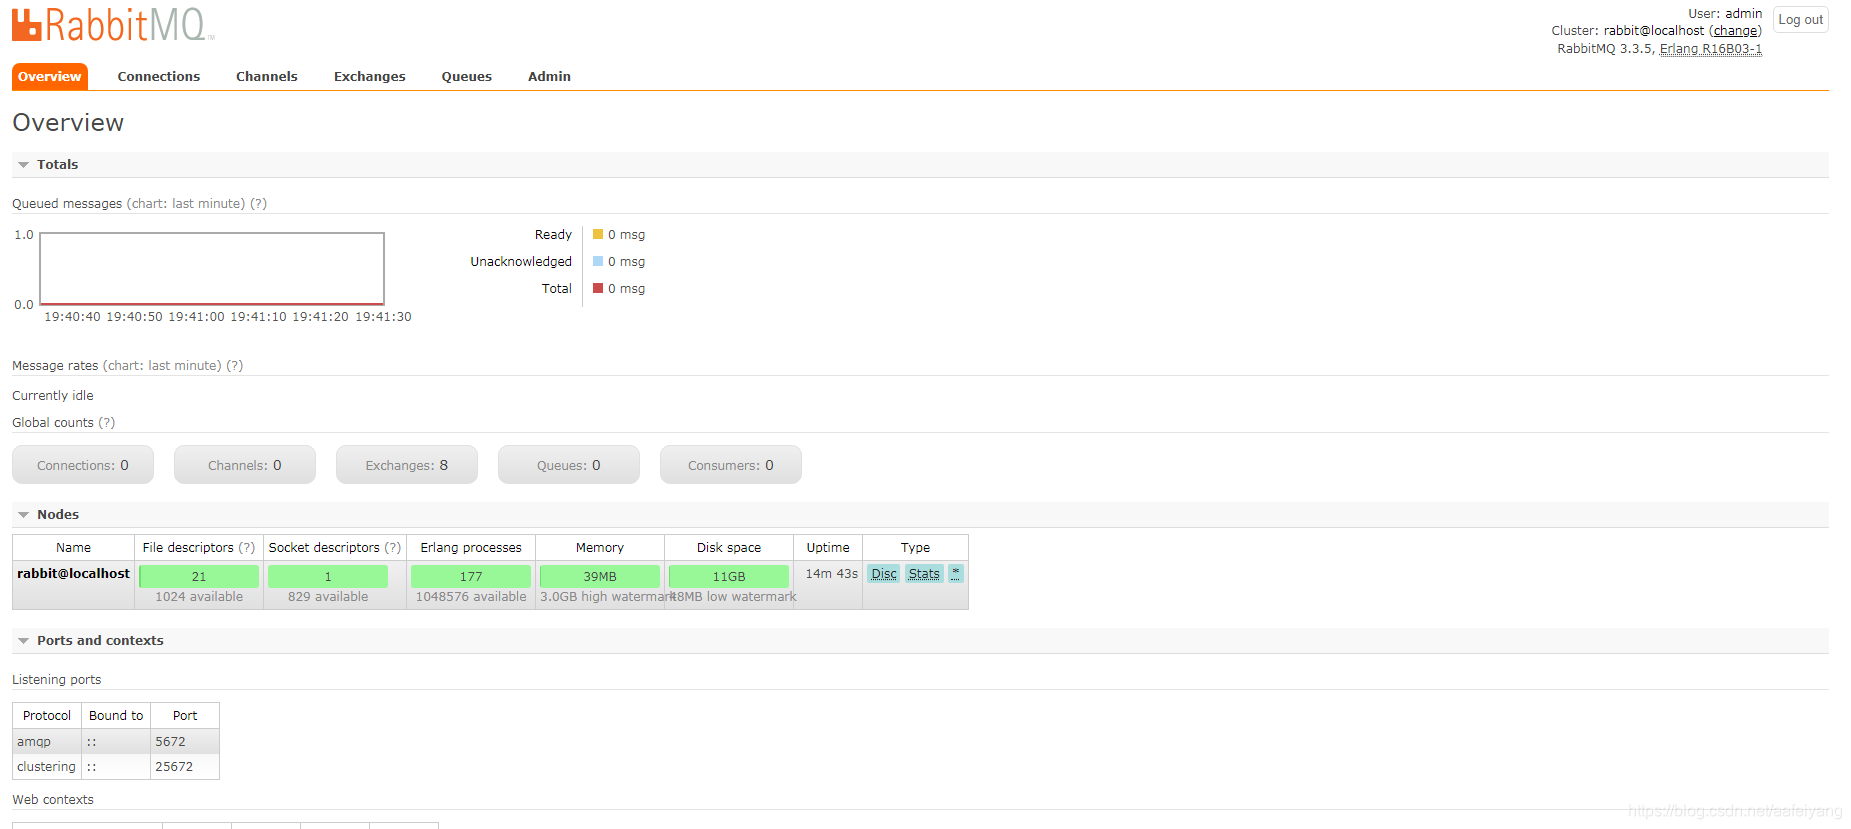This screenshot has height=829, width=1851.
Task: Switch to the Channels tab
Action: pyautogui.click(x=267, y=76)
